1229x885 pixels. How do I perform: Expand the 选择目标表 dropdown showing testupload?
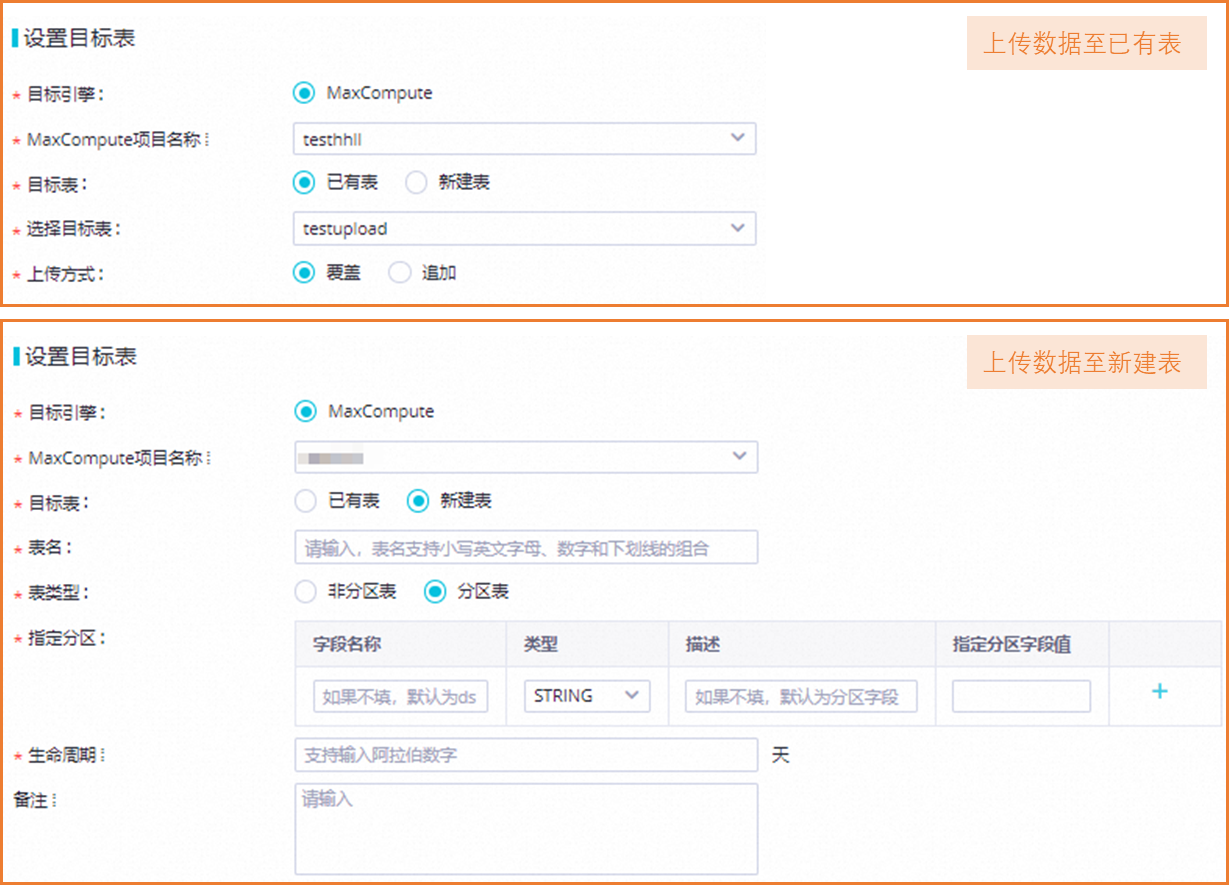(523, 228)
